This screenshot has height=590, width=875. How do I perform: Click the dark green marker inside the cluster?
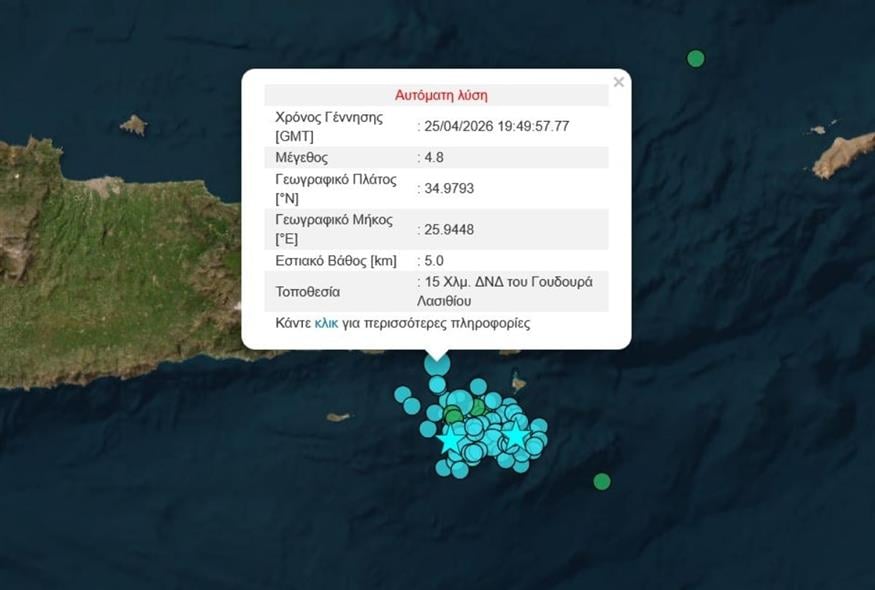[x=453, y=415]
